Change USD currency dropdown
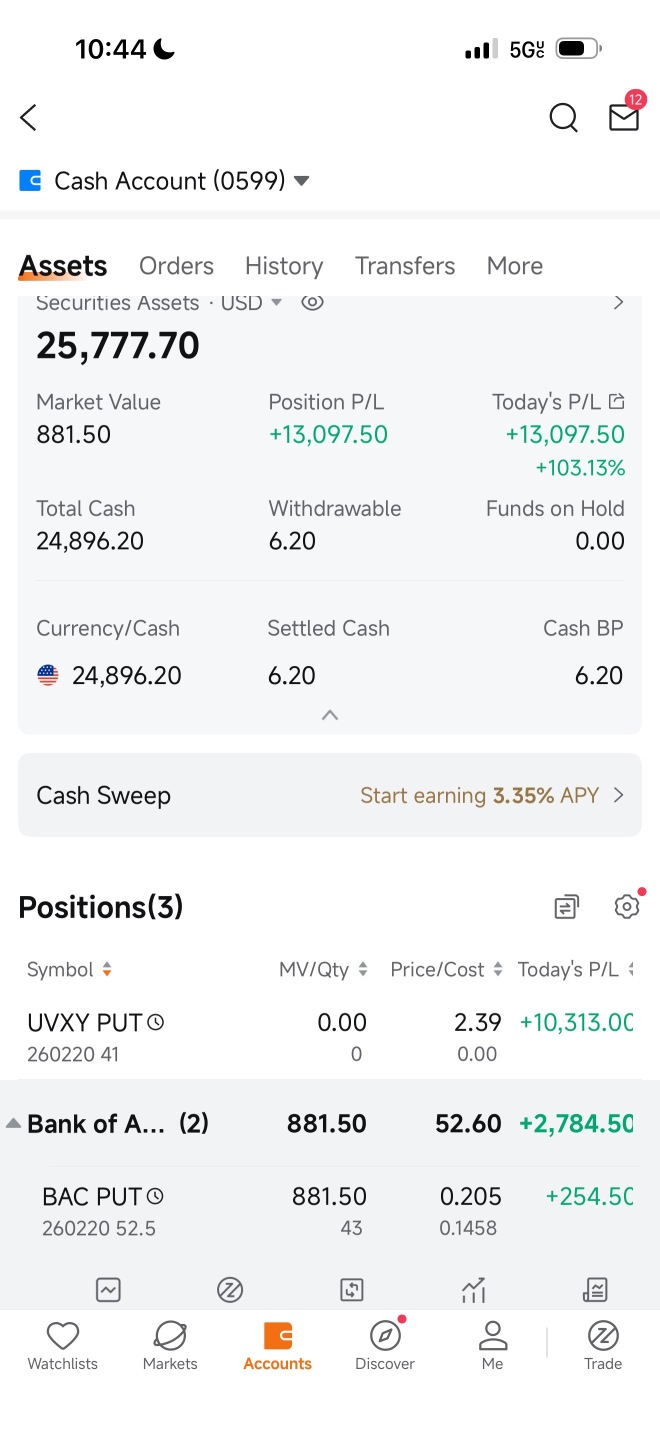 click(x=251, y=302)
